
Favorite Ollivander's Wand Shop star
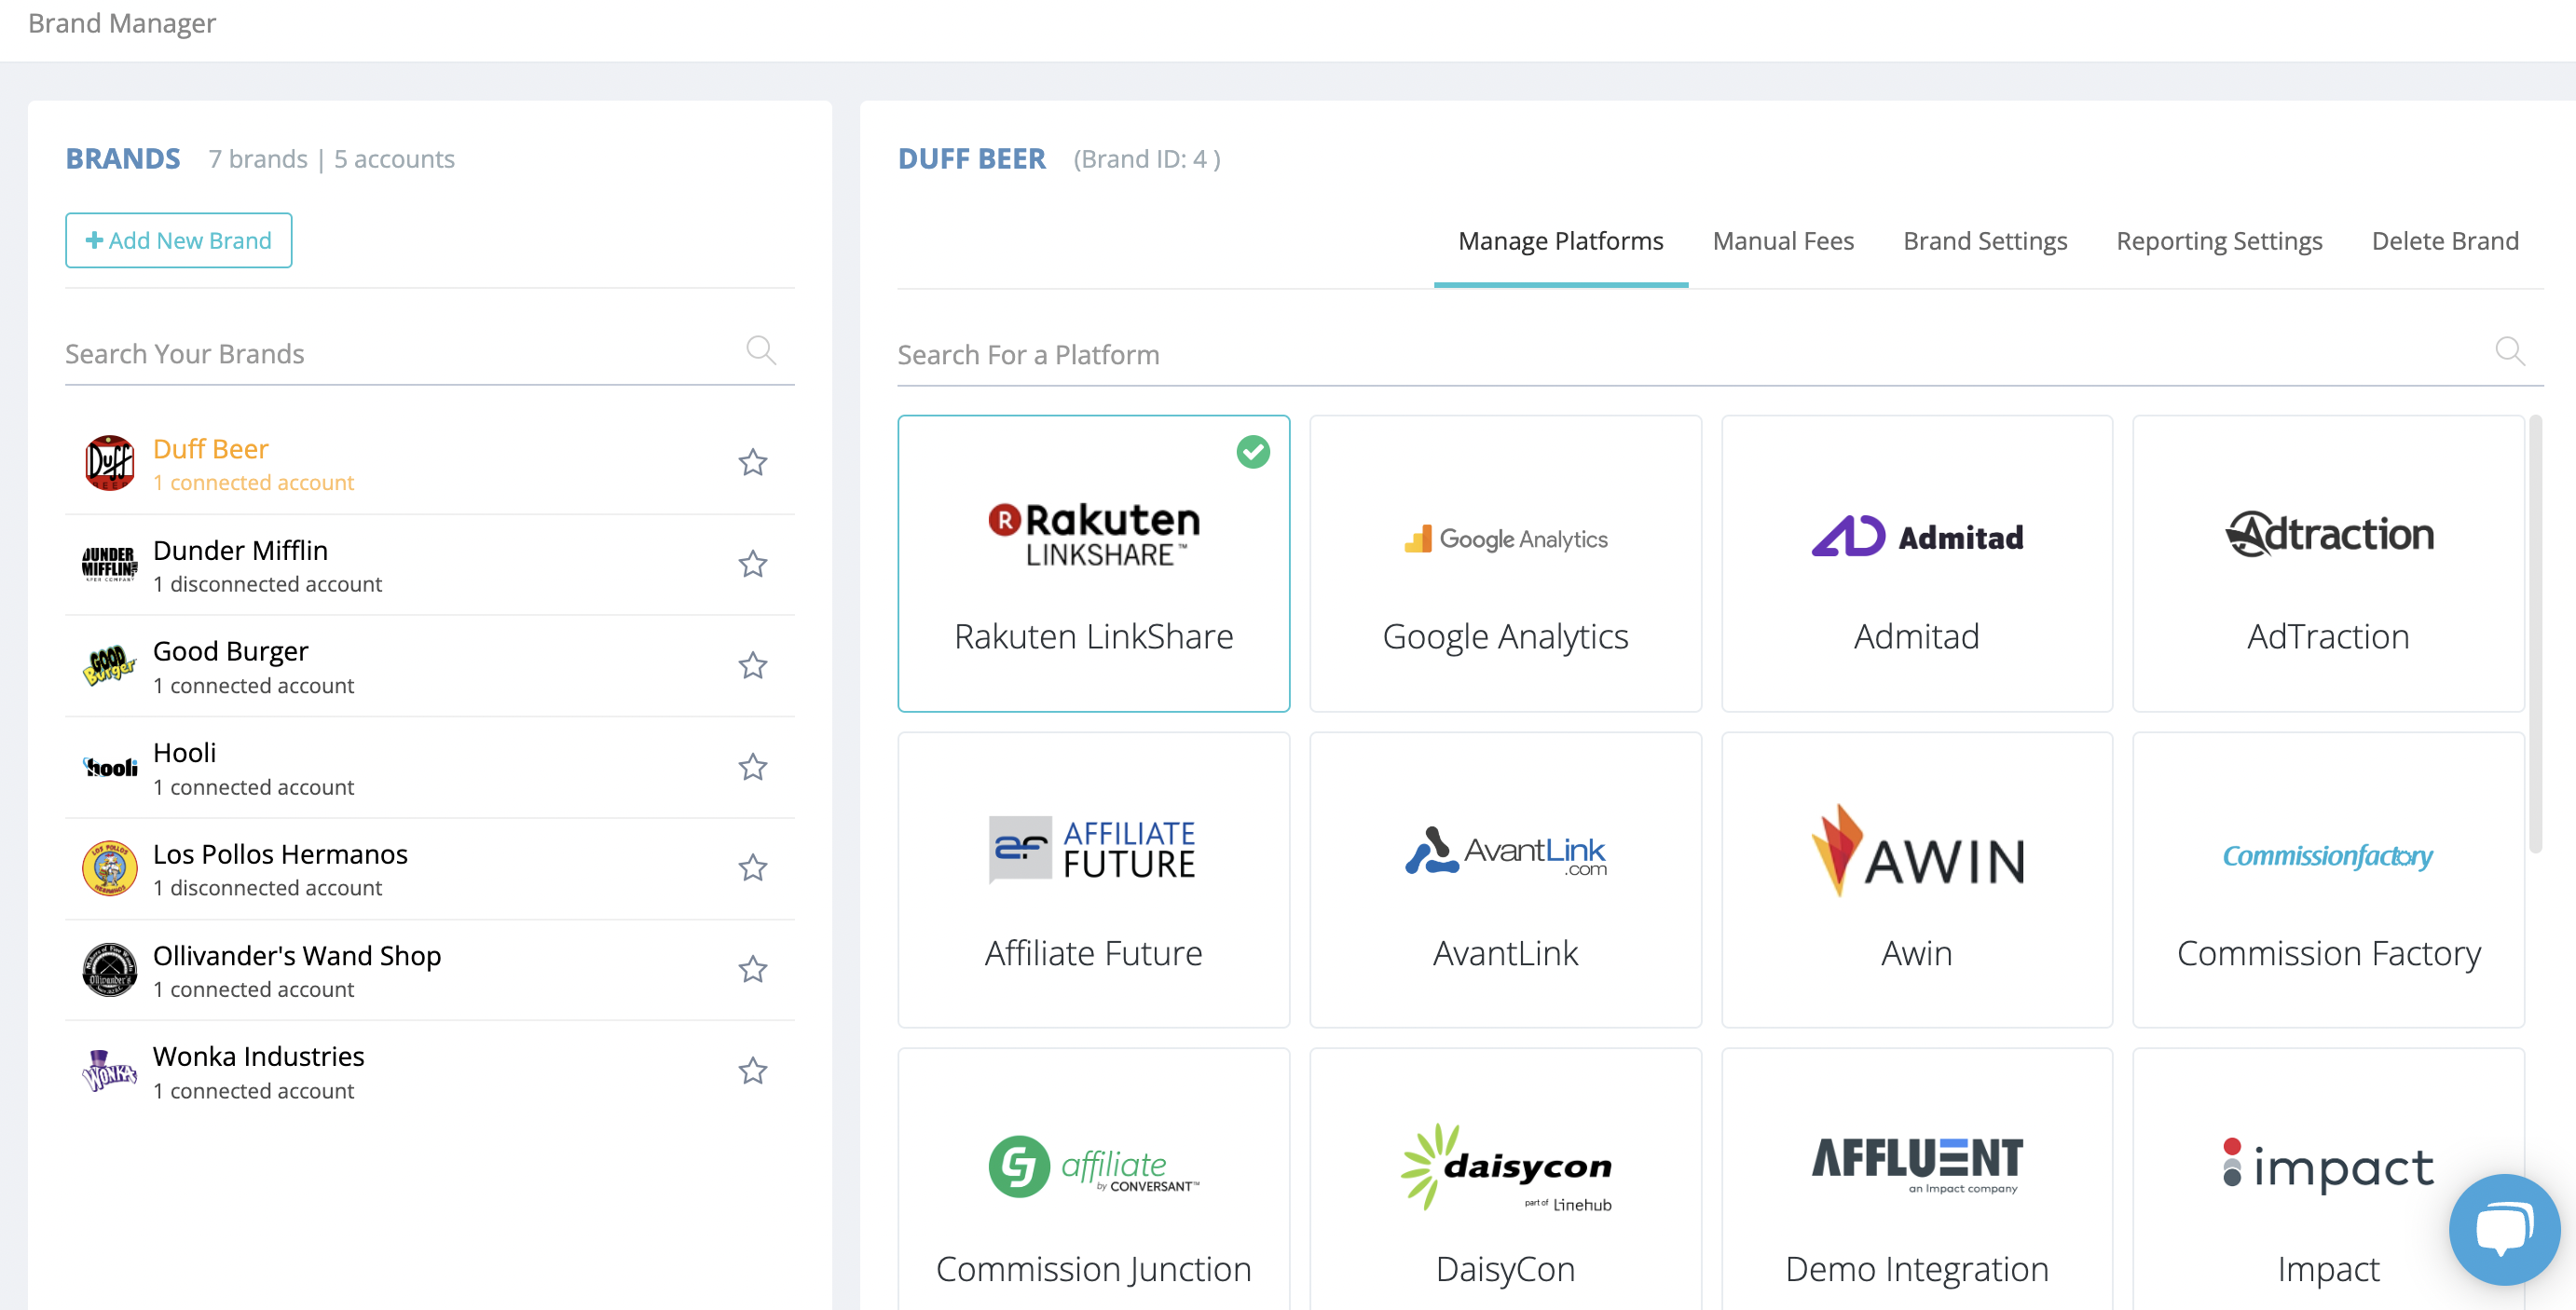coord(752,969)
